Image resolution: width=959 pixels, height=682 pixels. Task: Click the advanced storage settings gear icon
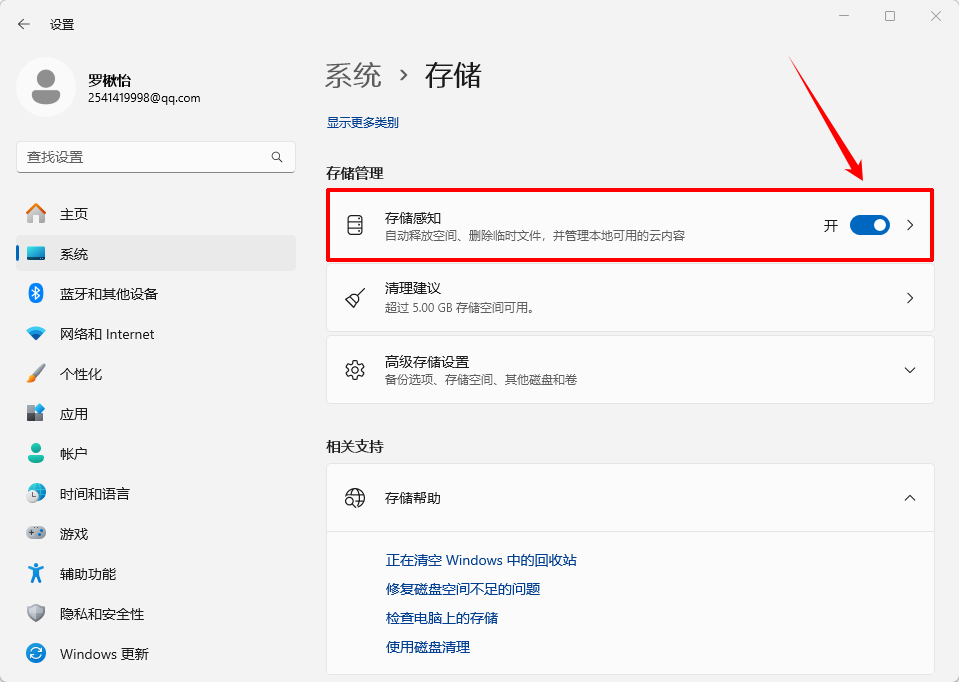coord(355,370)
